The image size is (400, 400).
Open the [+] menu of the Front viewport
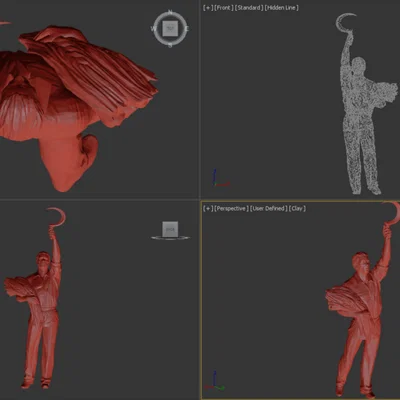(x=208, y=8)
